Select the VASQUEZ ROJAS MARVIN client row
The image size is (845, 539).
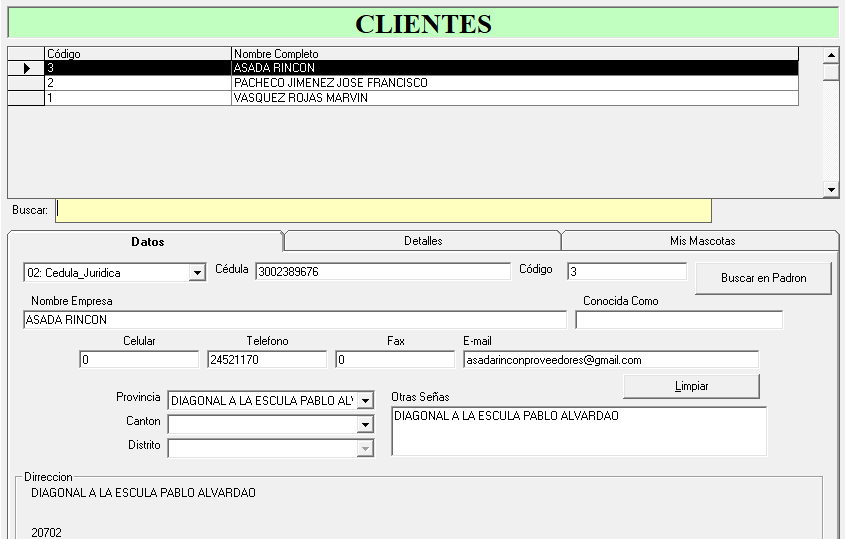420,98
